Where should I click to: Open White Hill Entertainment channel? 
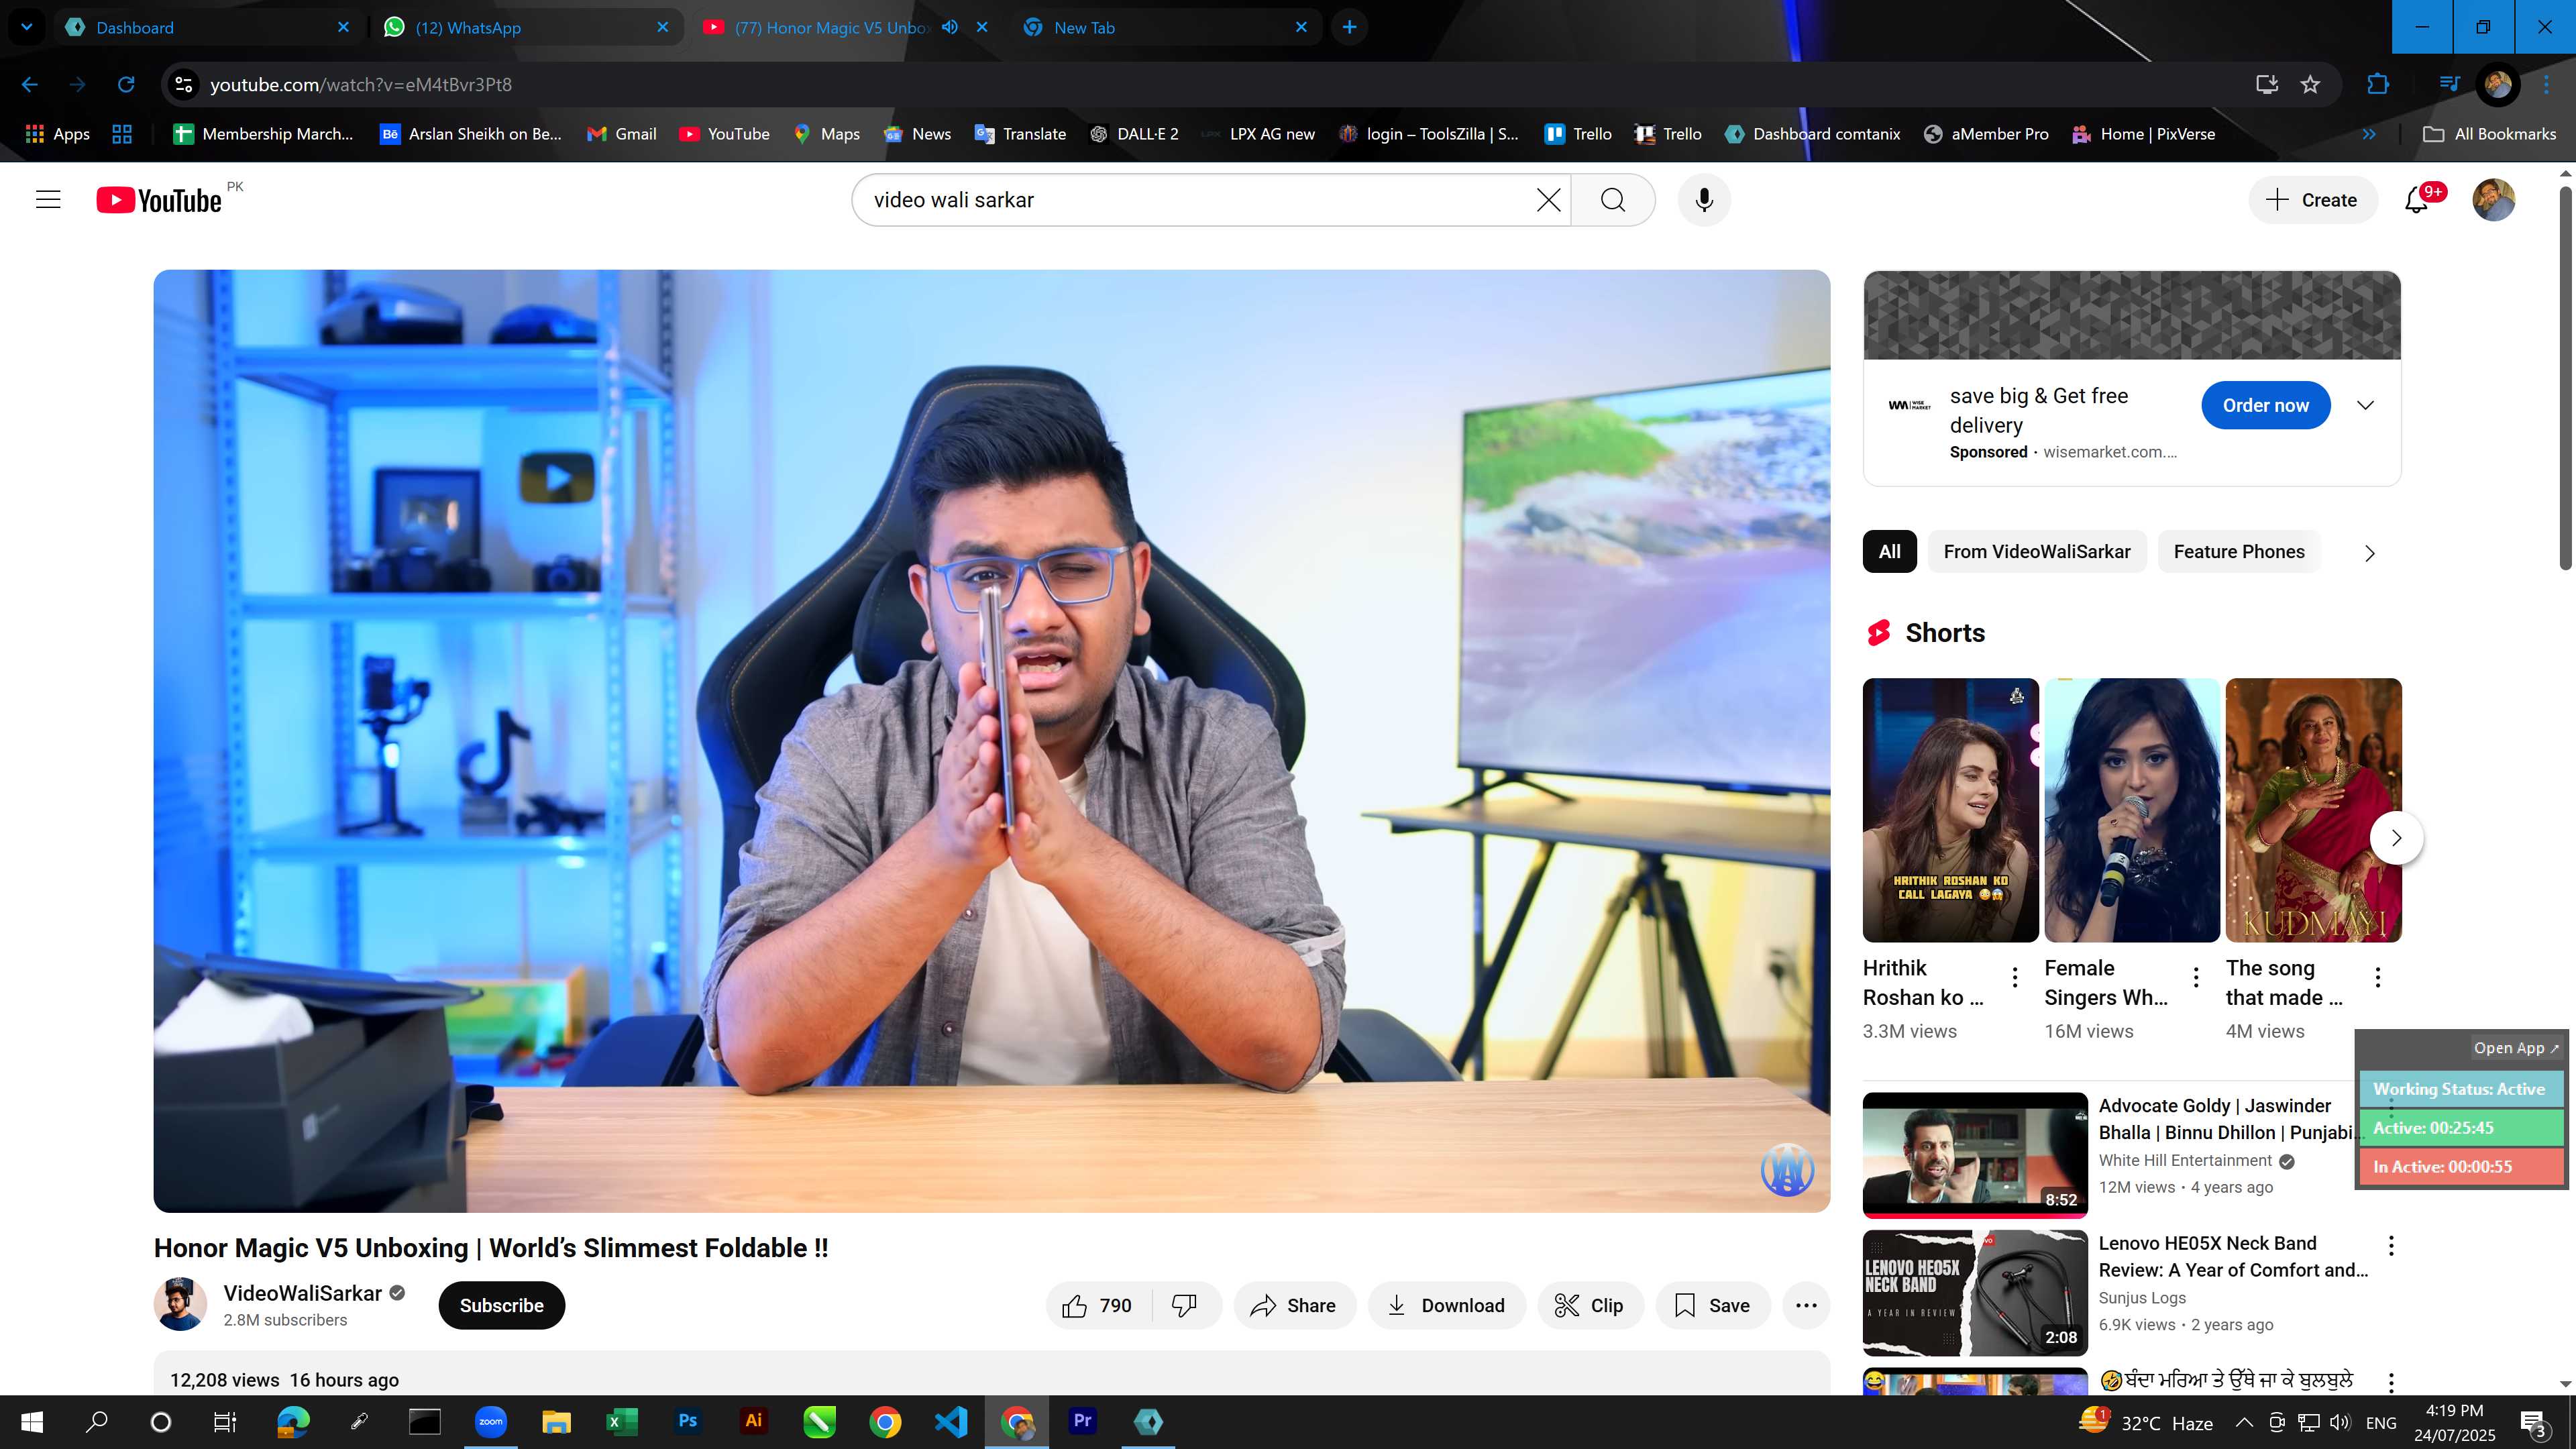[2185, 1160]
